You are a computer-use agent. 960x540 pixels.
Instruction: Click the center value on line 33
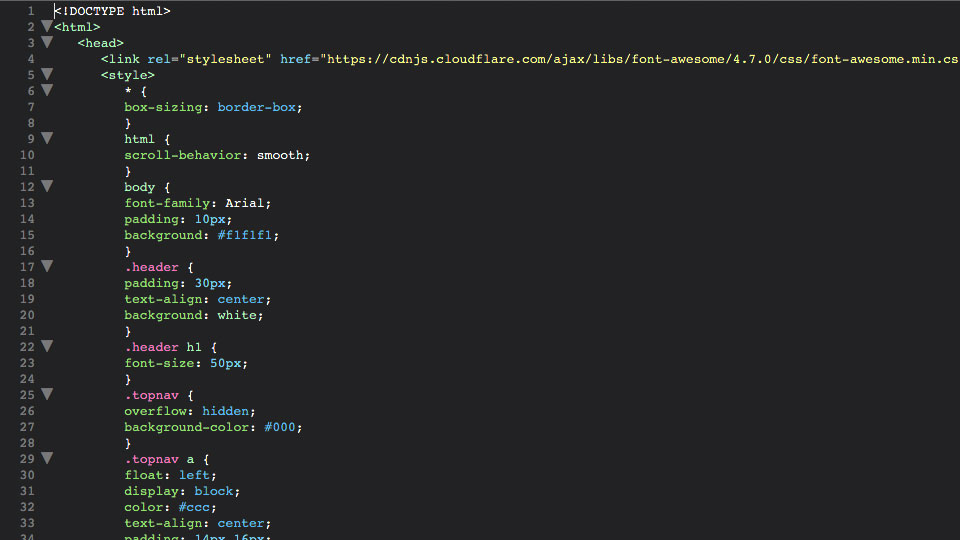pos(241,523)
